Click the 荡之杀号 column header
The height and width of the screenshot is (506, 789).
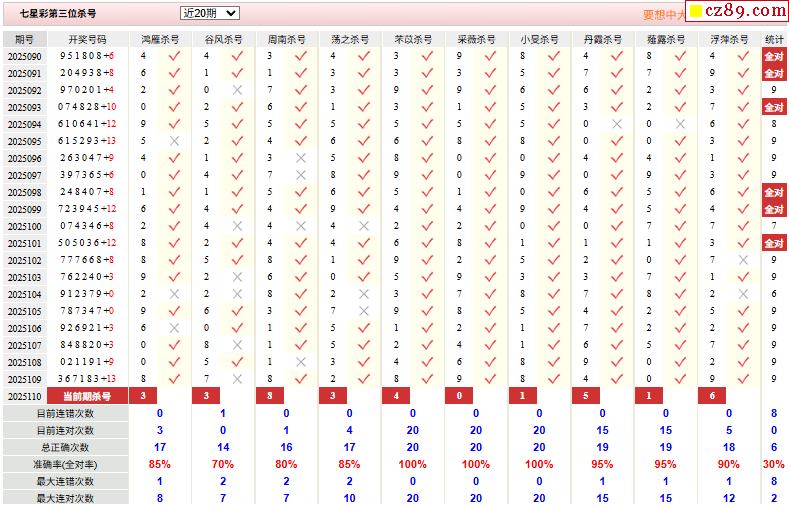pyautogui.click(x=350, y=39)
